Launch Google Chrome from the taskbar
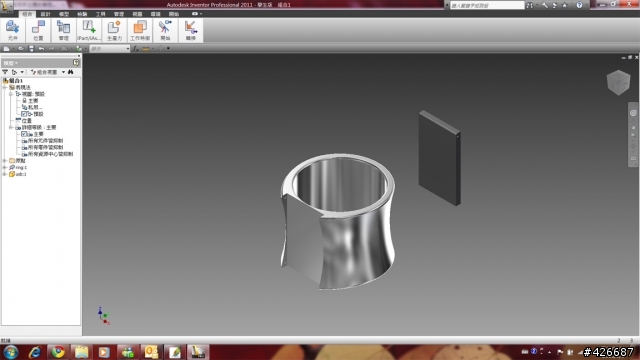The height and width of the screenshot is (360, 640). coord(58,352)
